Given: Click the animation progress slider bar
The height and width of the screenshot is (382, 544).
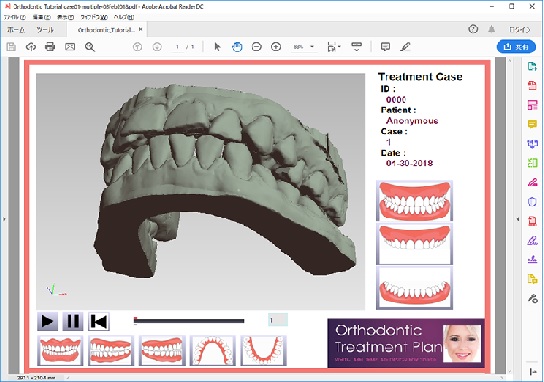Looking at the screenshot, I should click(x=189, y=321).
